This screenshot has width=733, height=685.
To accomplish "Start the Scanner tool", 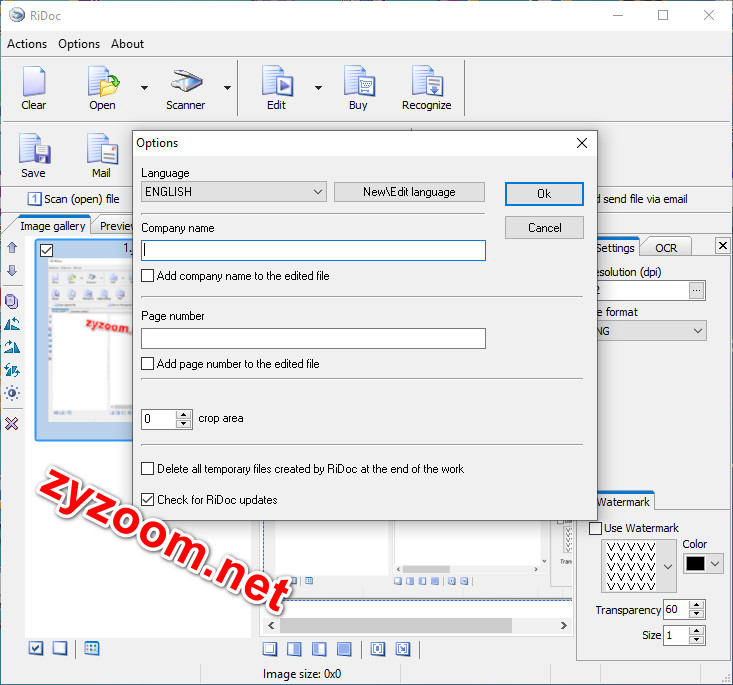I will coord(186,87).
